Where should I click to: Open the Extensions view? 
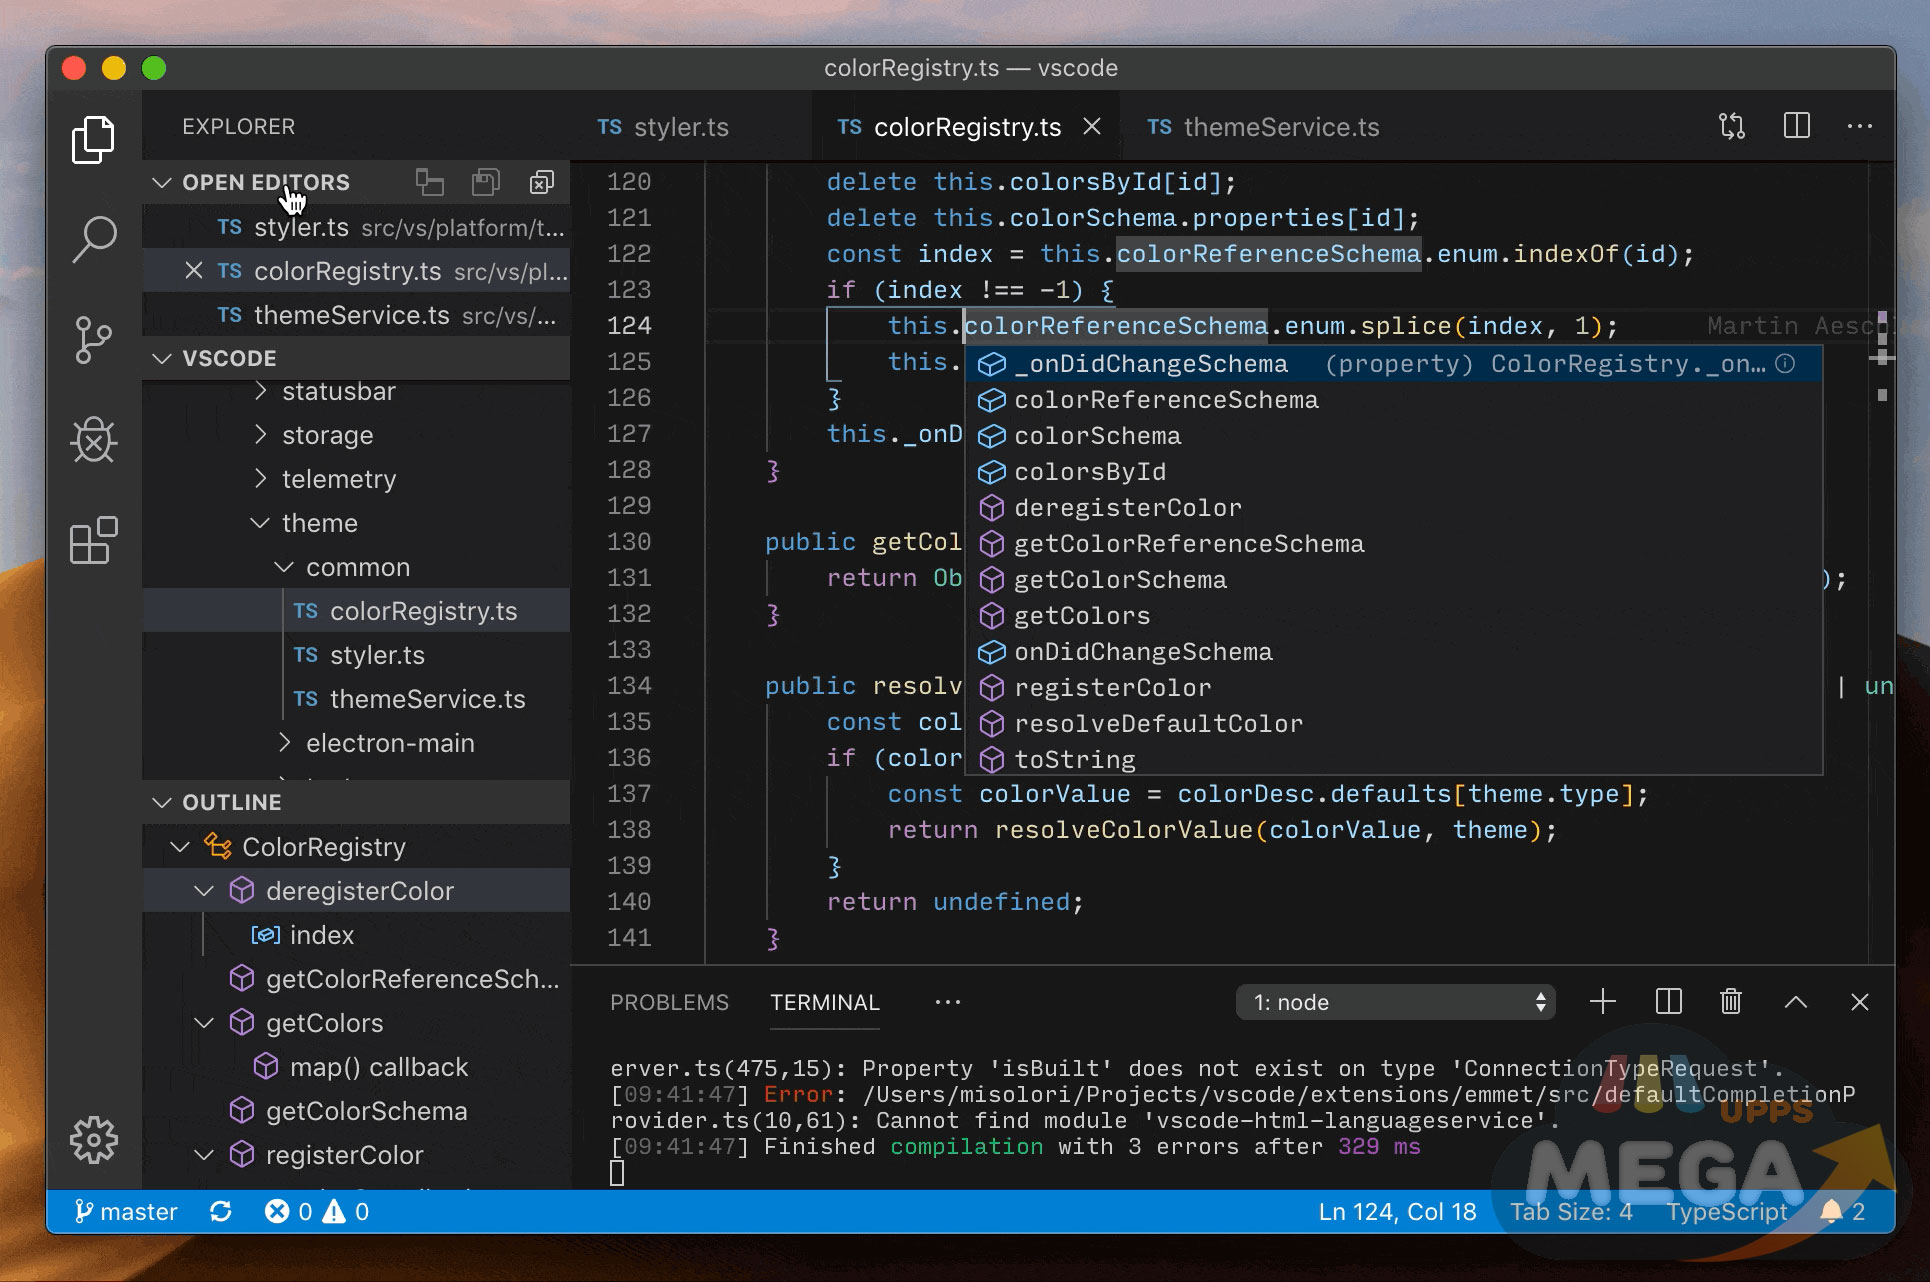pos(94,541)
